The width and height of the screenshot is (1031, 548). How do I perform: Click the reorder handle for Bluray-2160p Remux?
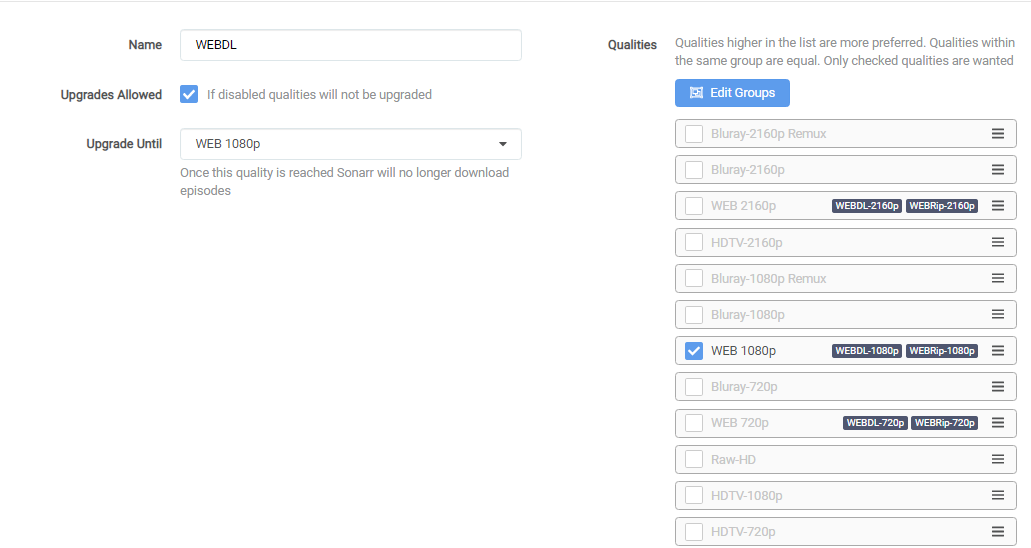tap(997, 134)
